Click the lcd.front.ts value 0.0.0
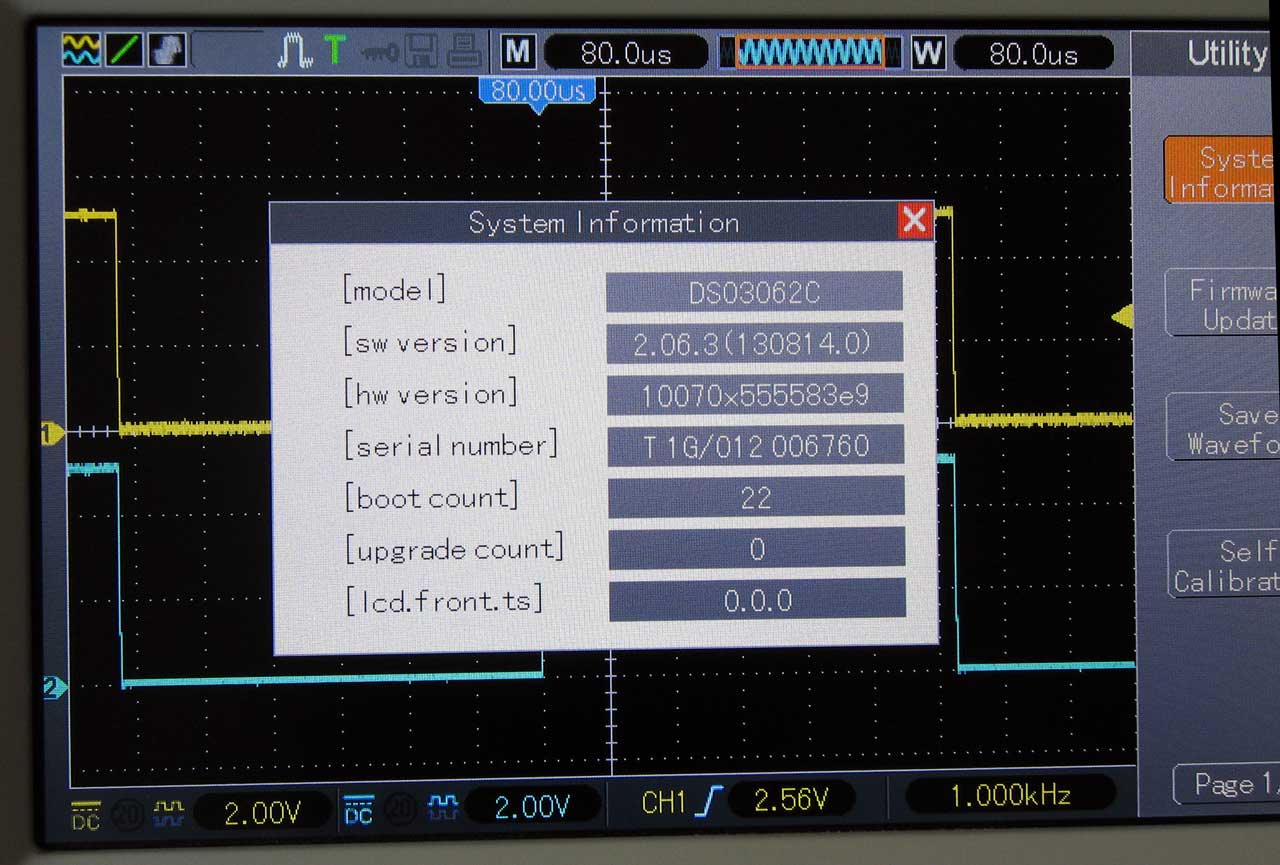1280x865 pixels. [757, 599]
